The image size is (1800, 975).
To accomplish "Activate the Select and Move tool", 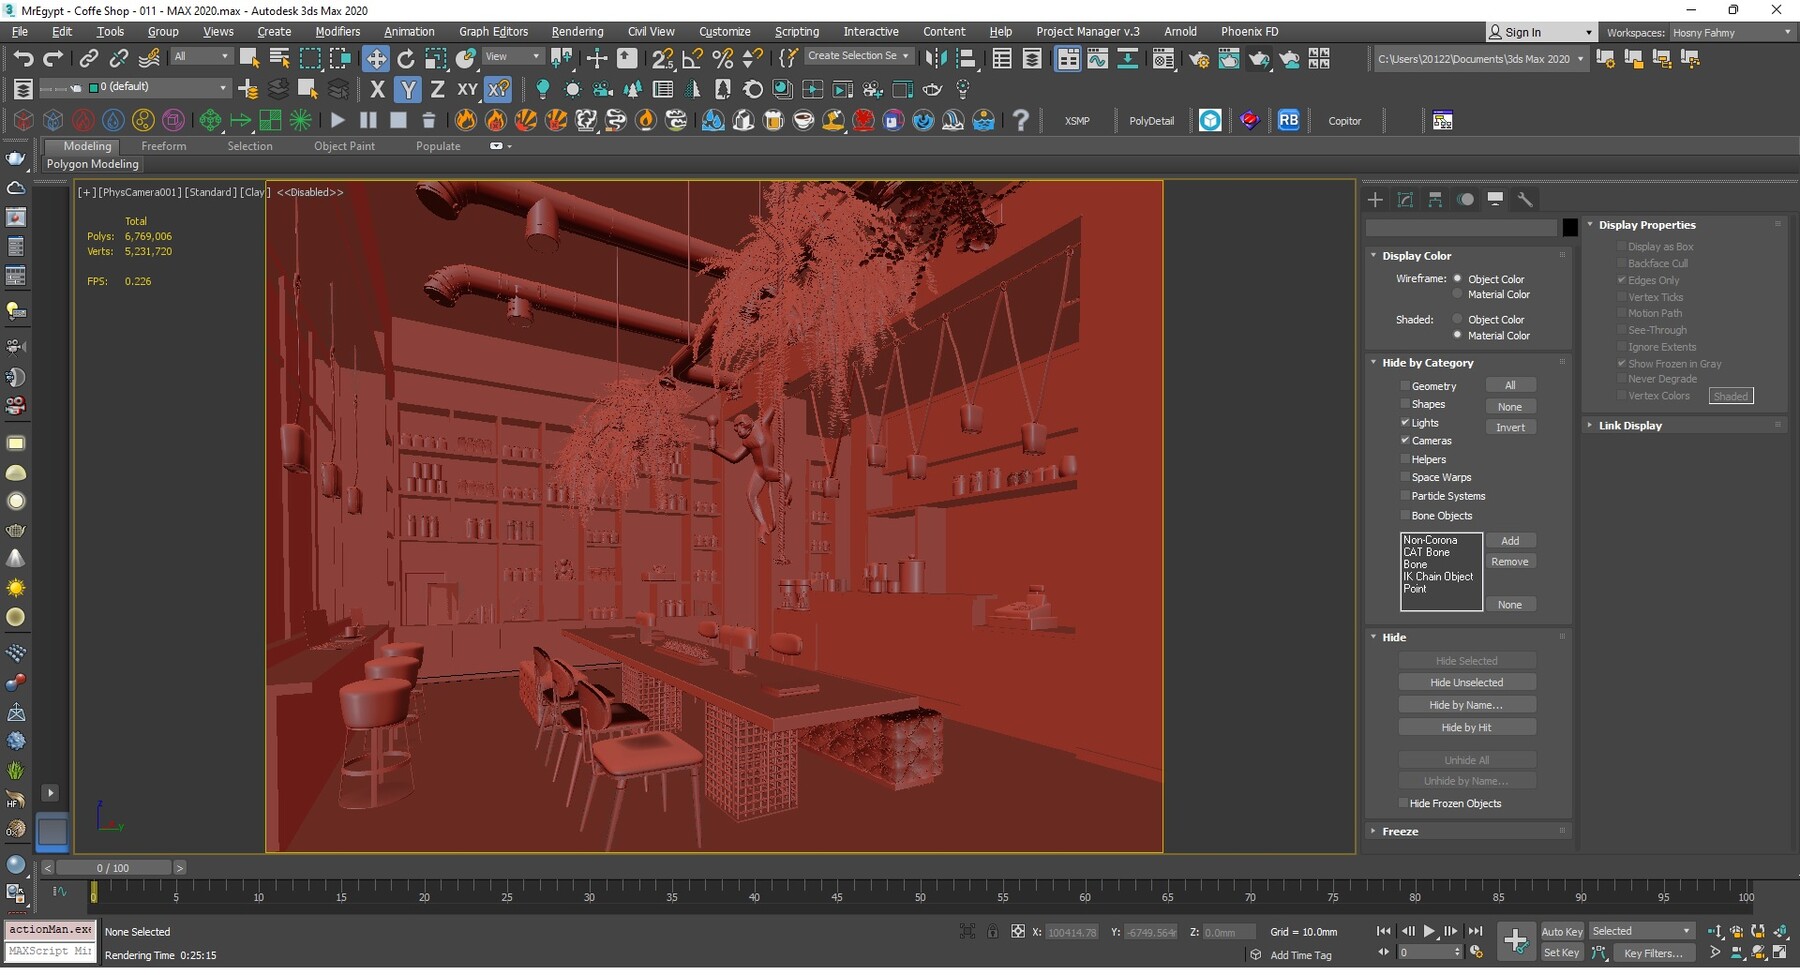I will click(x=376, y=59).
